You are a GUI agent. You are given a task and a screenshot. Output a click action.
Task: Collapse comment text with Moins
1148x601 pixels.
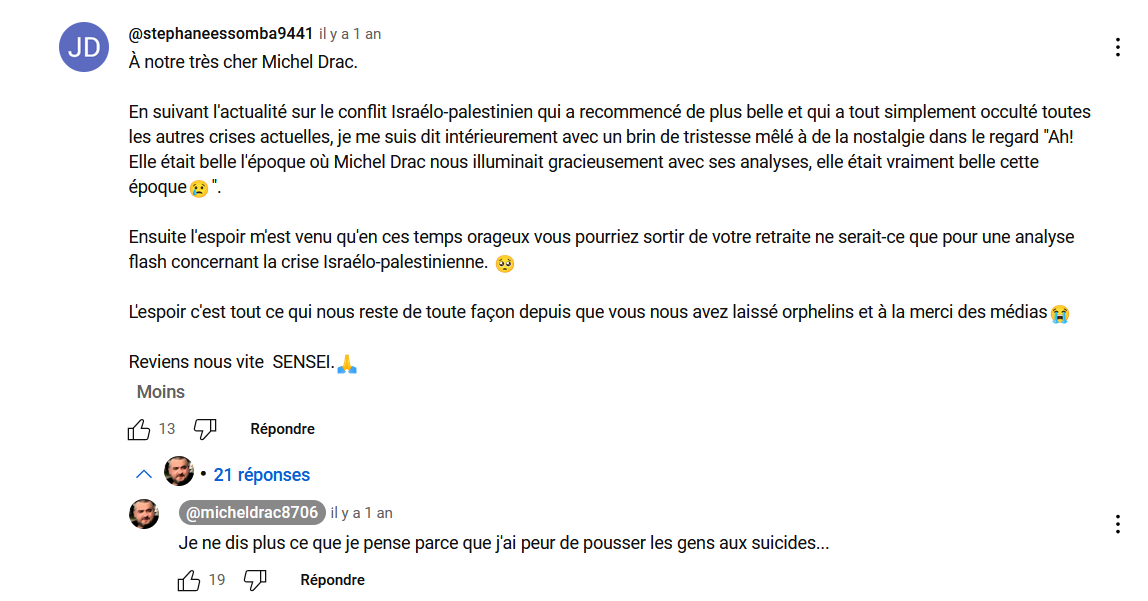[x=160, y=392]
